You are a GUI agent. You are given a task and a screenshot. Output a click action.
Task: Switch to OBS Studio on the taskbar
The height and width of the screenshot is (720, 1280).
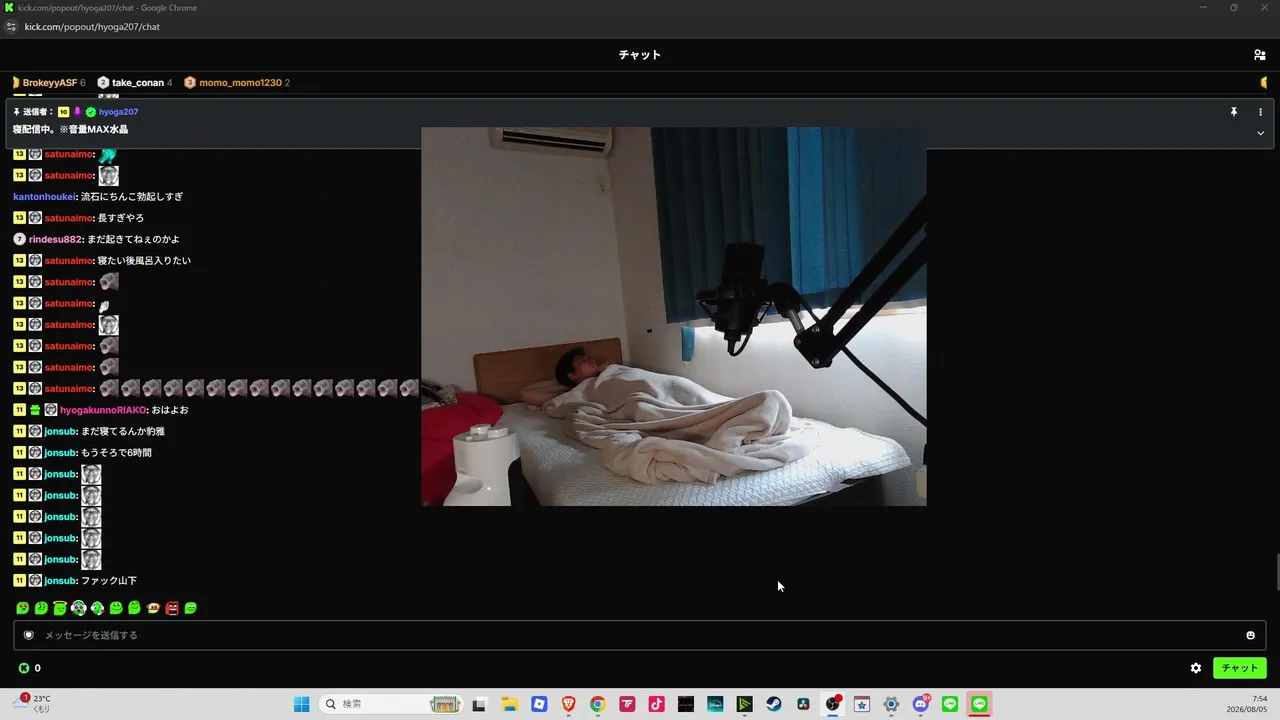(x=833, y=704)
